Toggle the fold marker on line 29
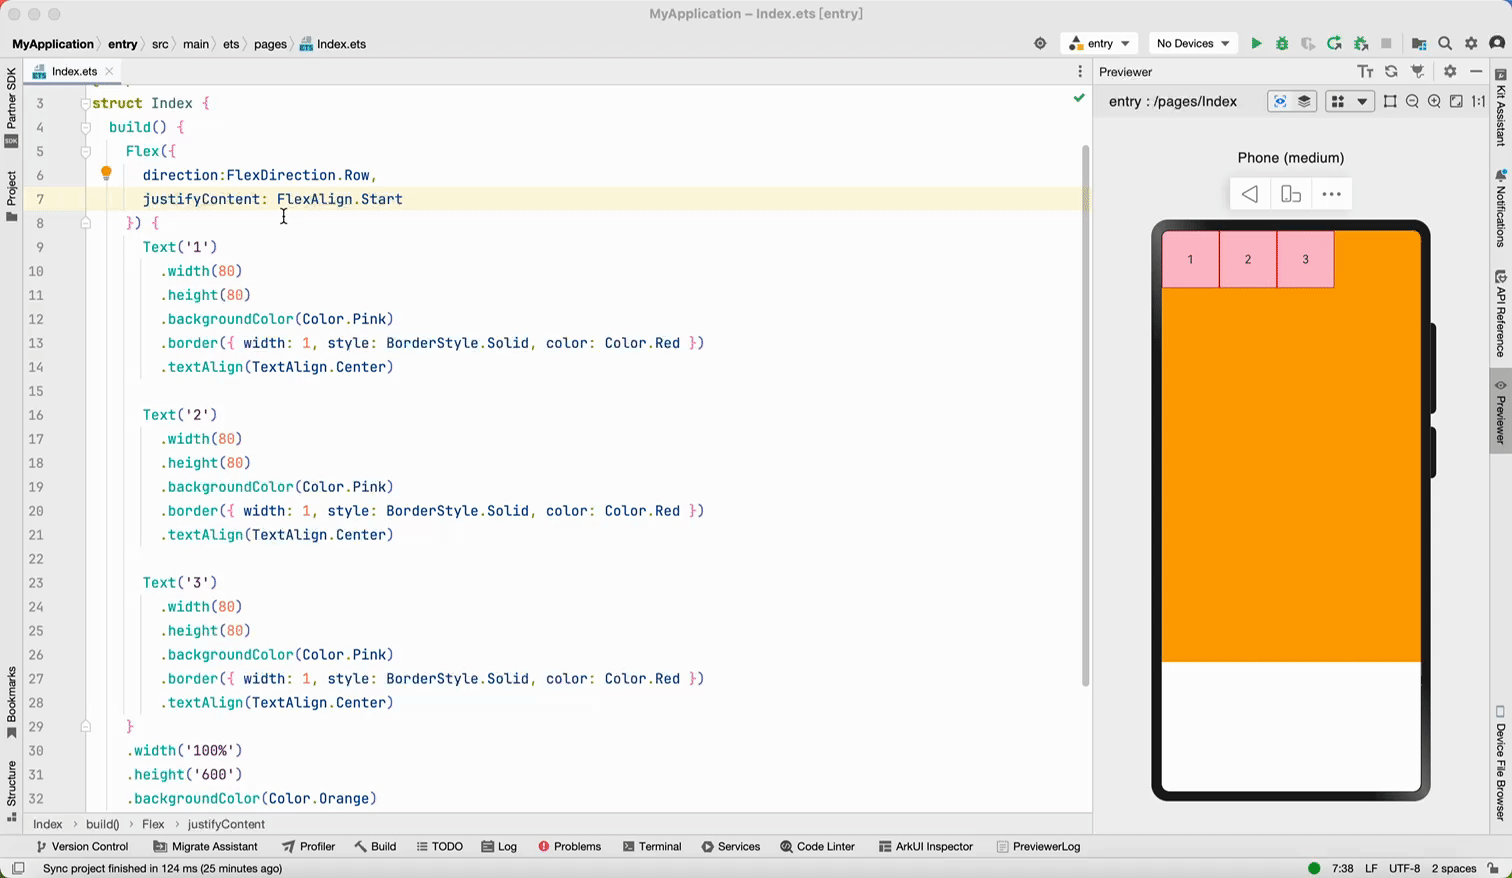 point(86,727)
